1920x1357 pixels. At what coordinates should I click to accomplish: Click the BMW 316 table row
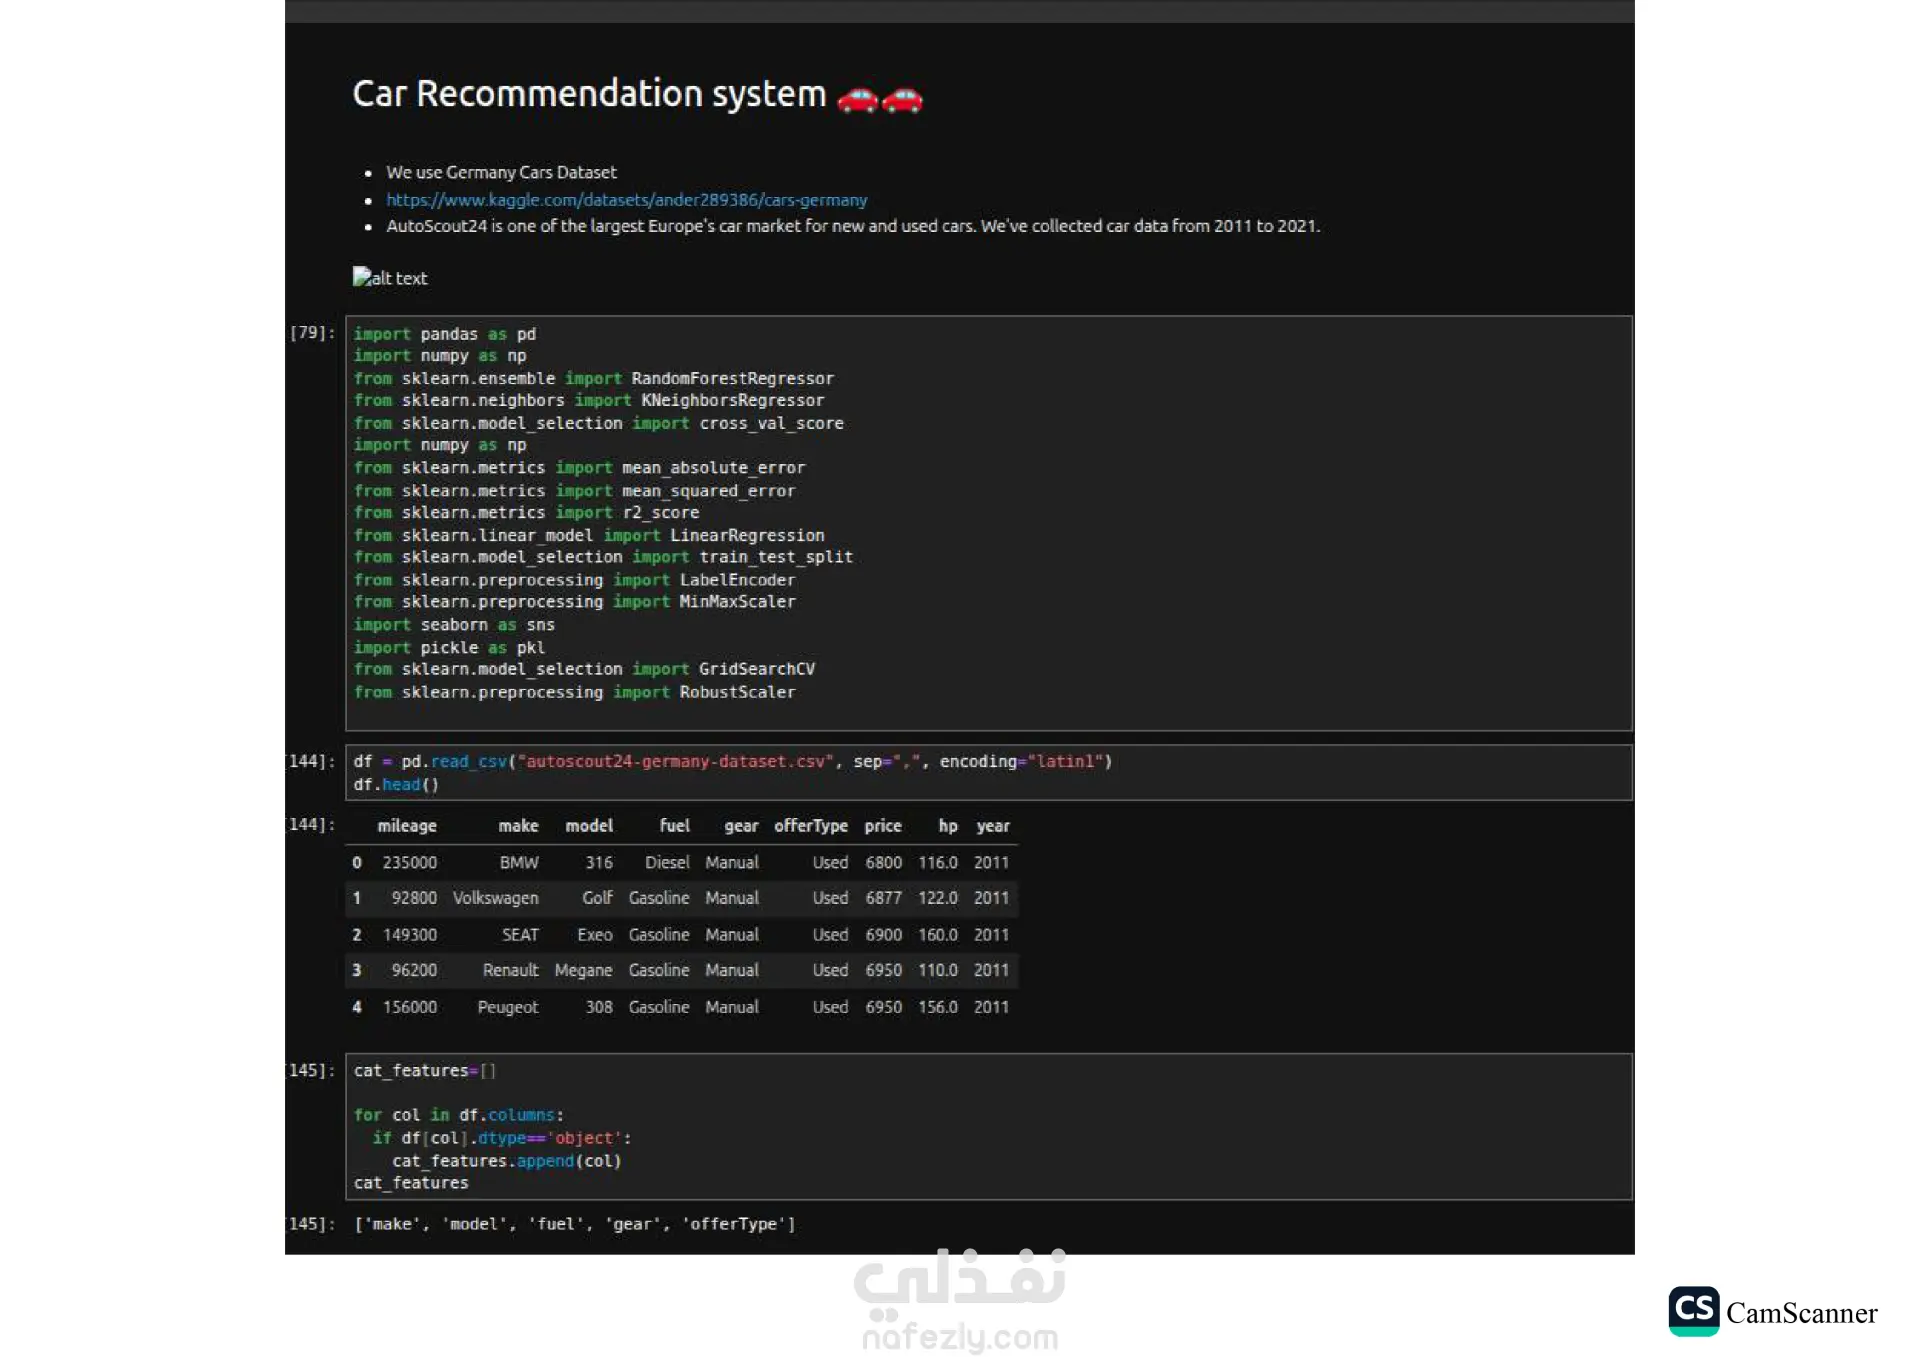(x=680, y=862)
